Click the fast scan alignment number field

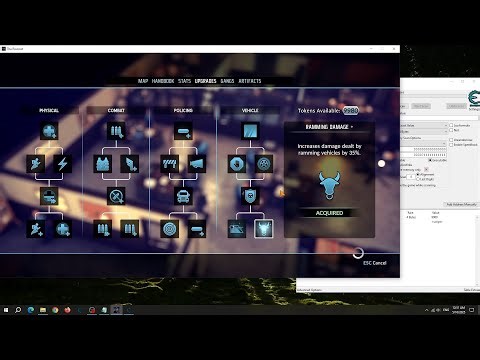click(411, 177)
